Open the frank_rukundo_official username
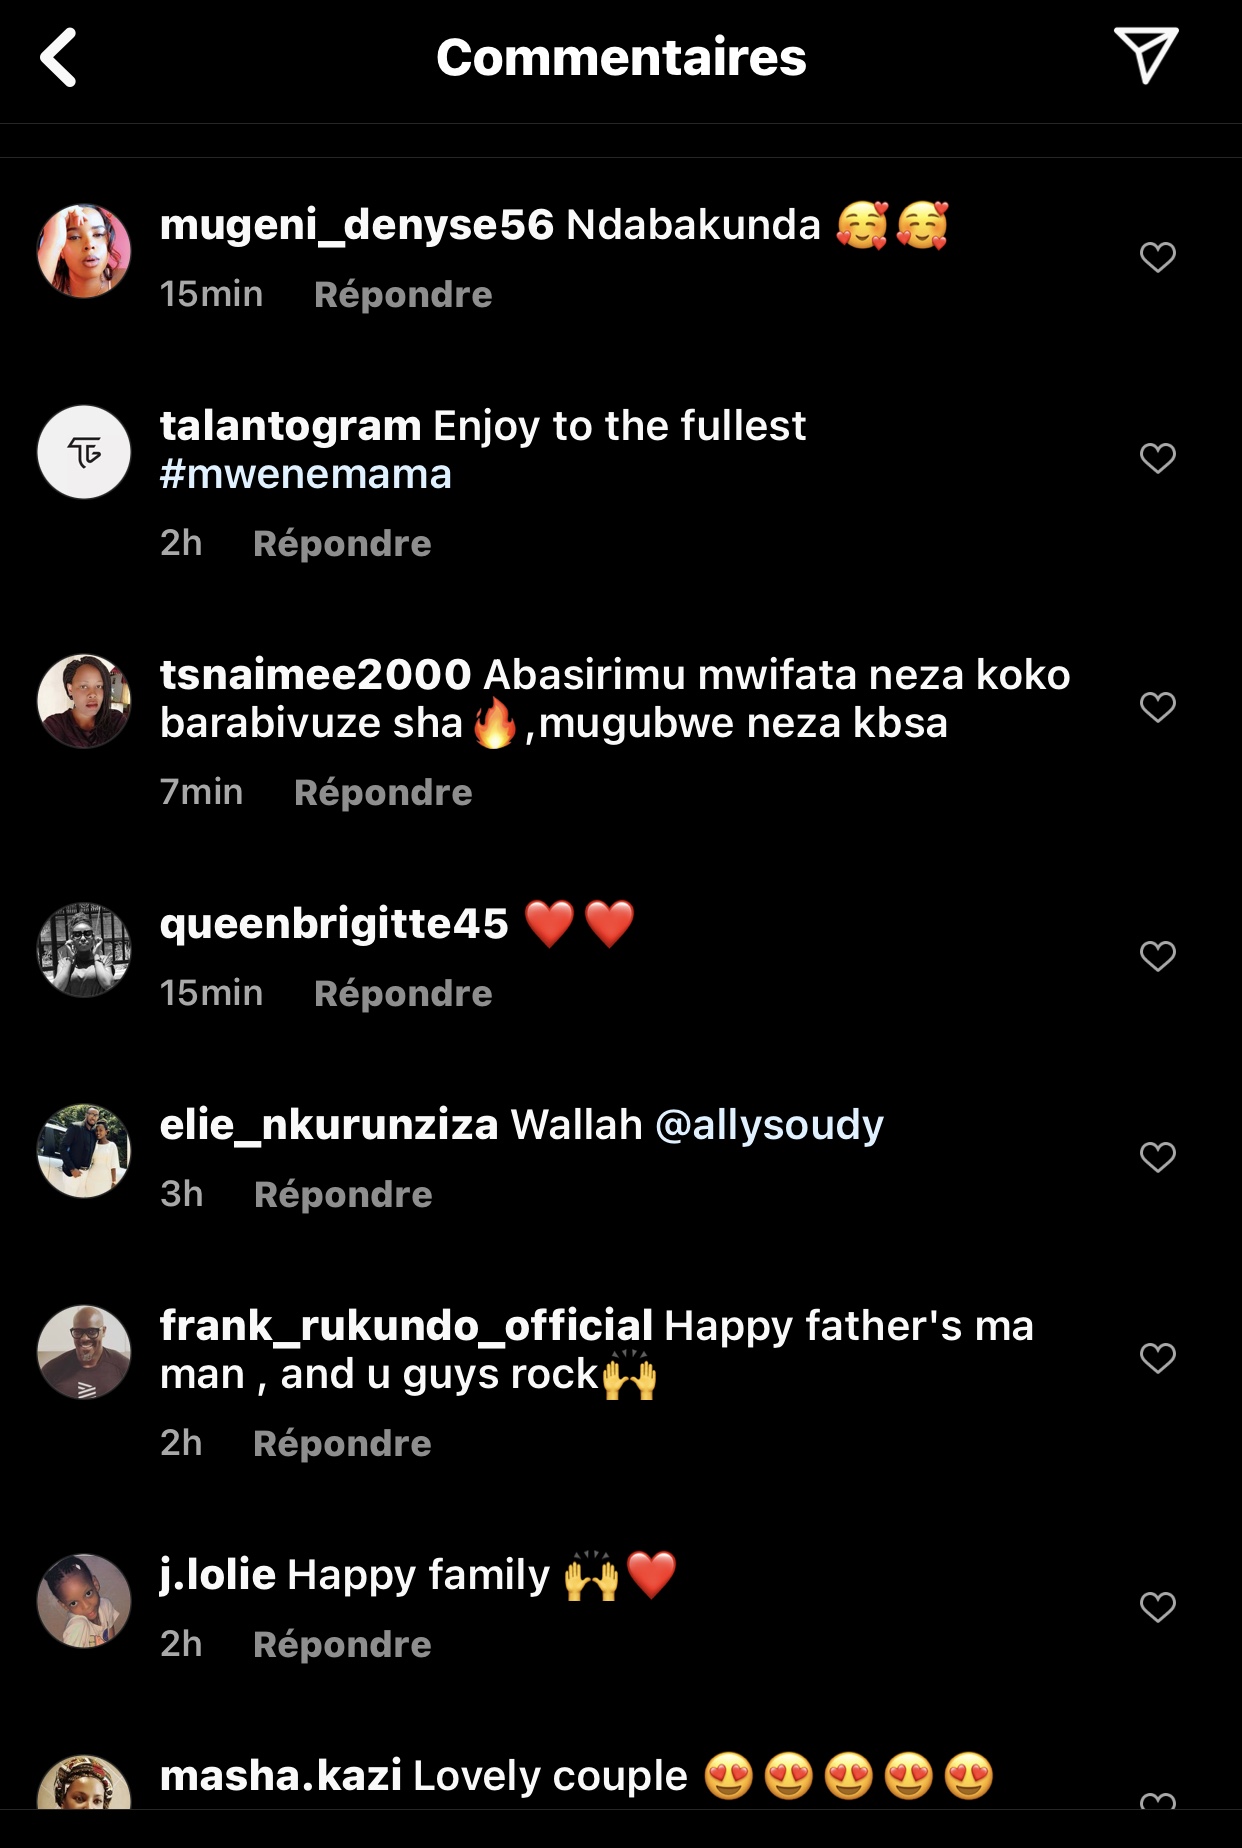This screenshot has height=1848, width=1242. point(406,1326)
